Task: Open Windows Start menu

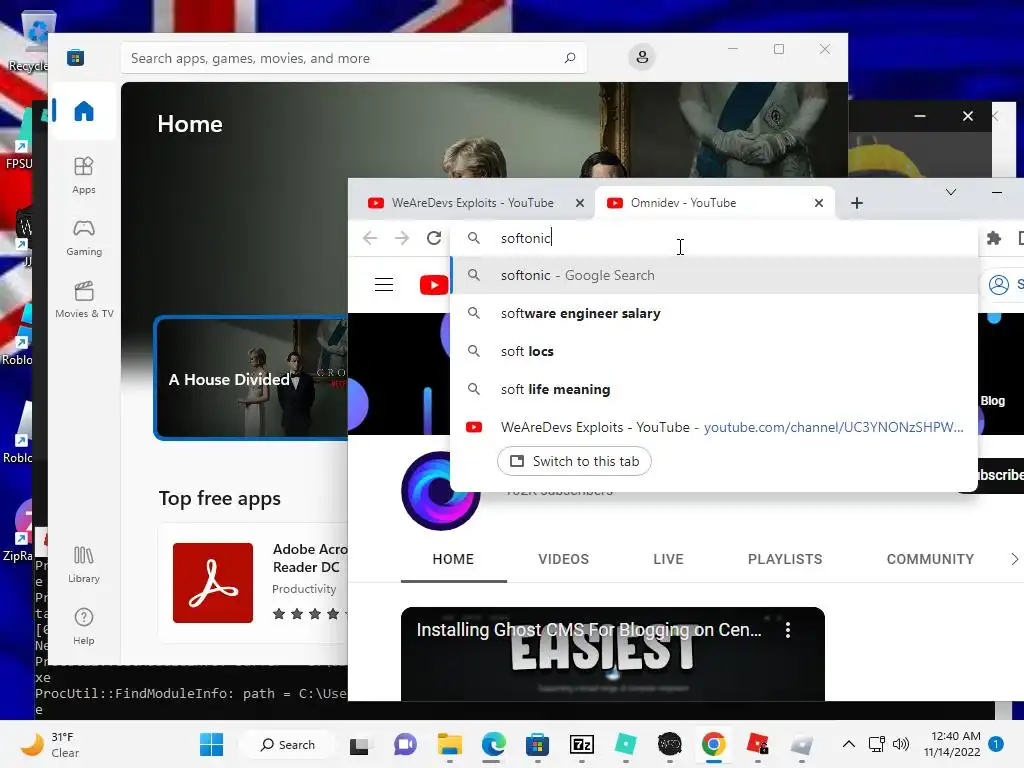Action: point(211,744)
